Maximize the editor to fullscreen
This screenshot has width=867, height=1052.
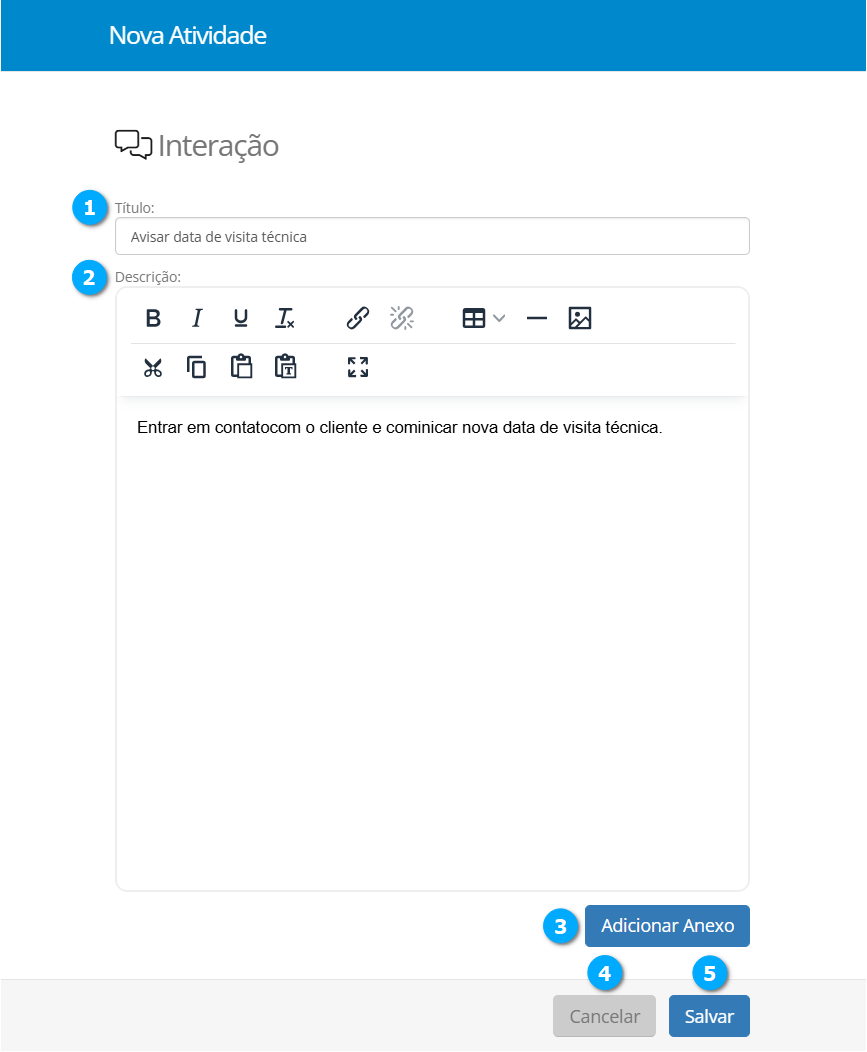[x=358, y=367]
